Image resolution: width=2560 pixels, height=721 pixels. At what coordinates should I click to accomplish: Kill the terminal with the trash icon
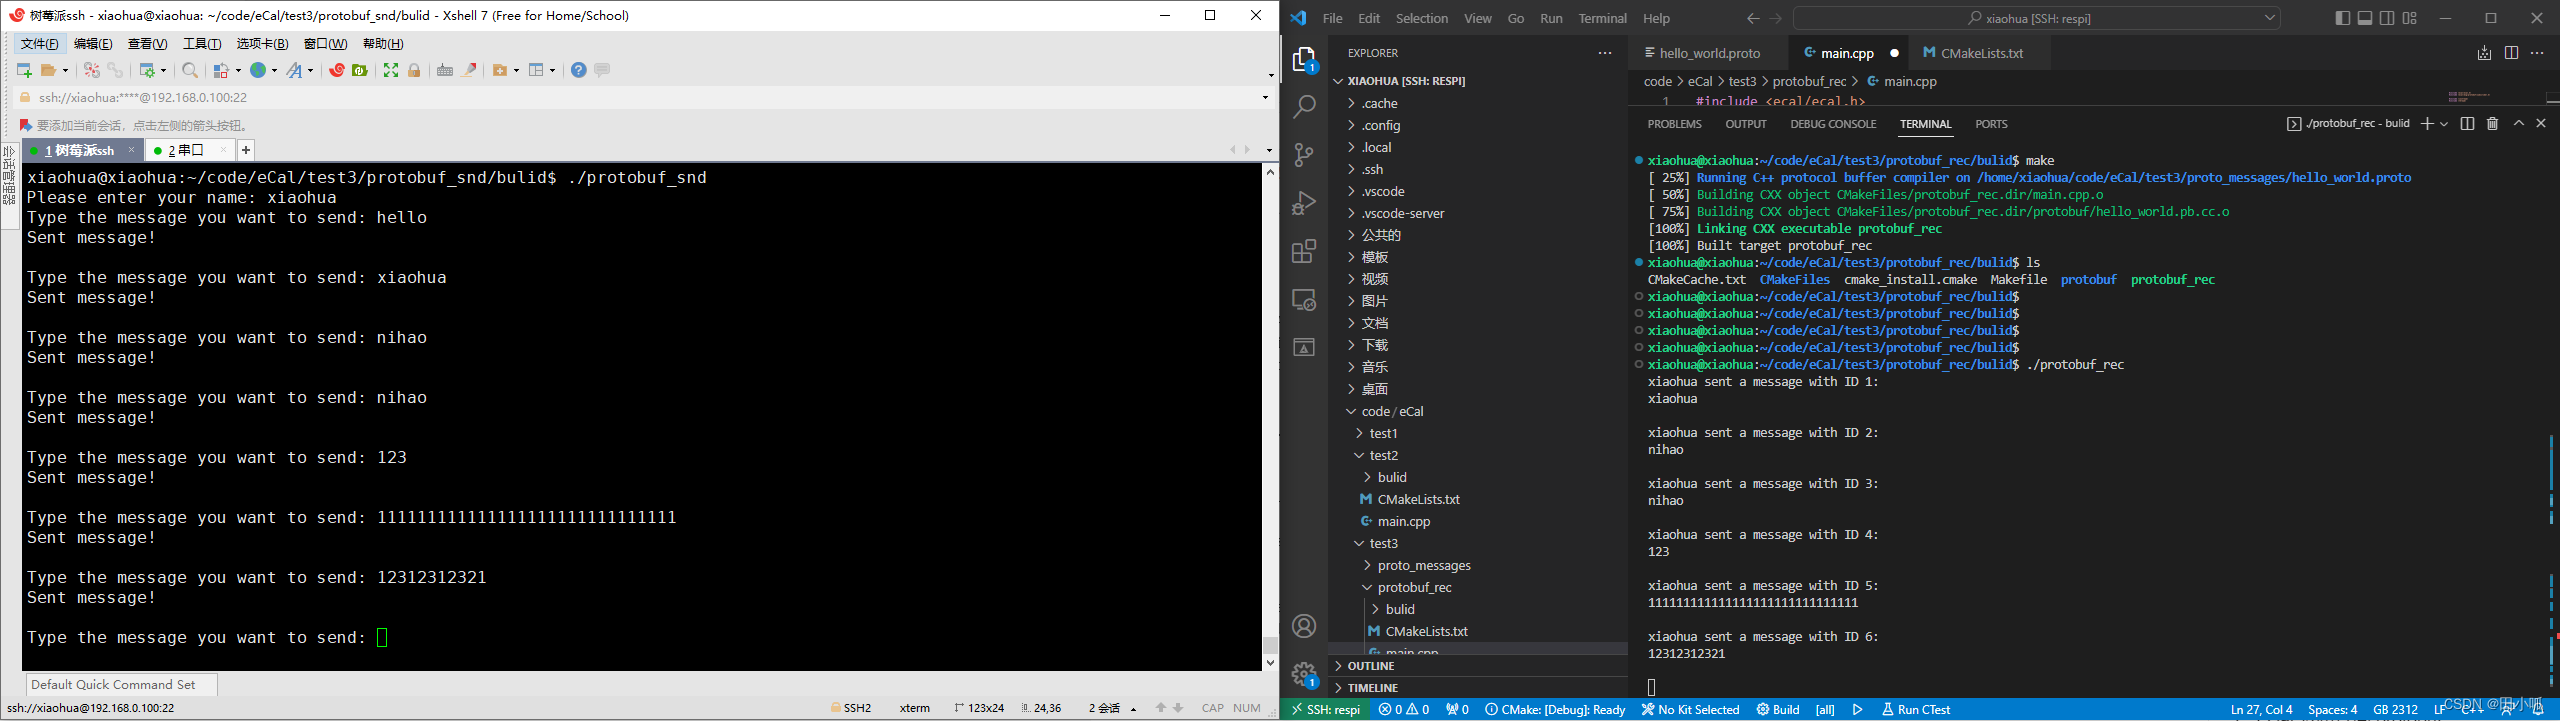click(2492, 124)
